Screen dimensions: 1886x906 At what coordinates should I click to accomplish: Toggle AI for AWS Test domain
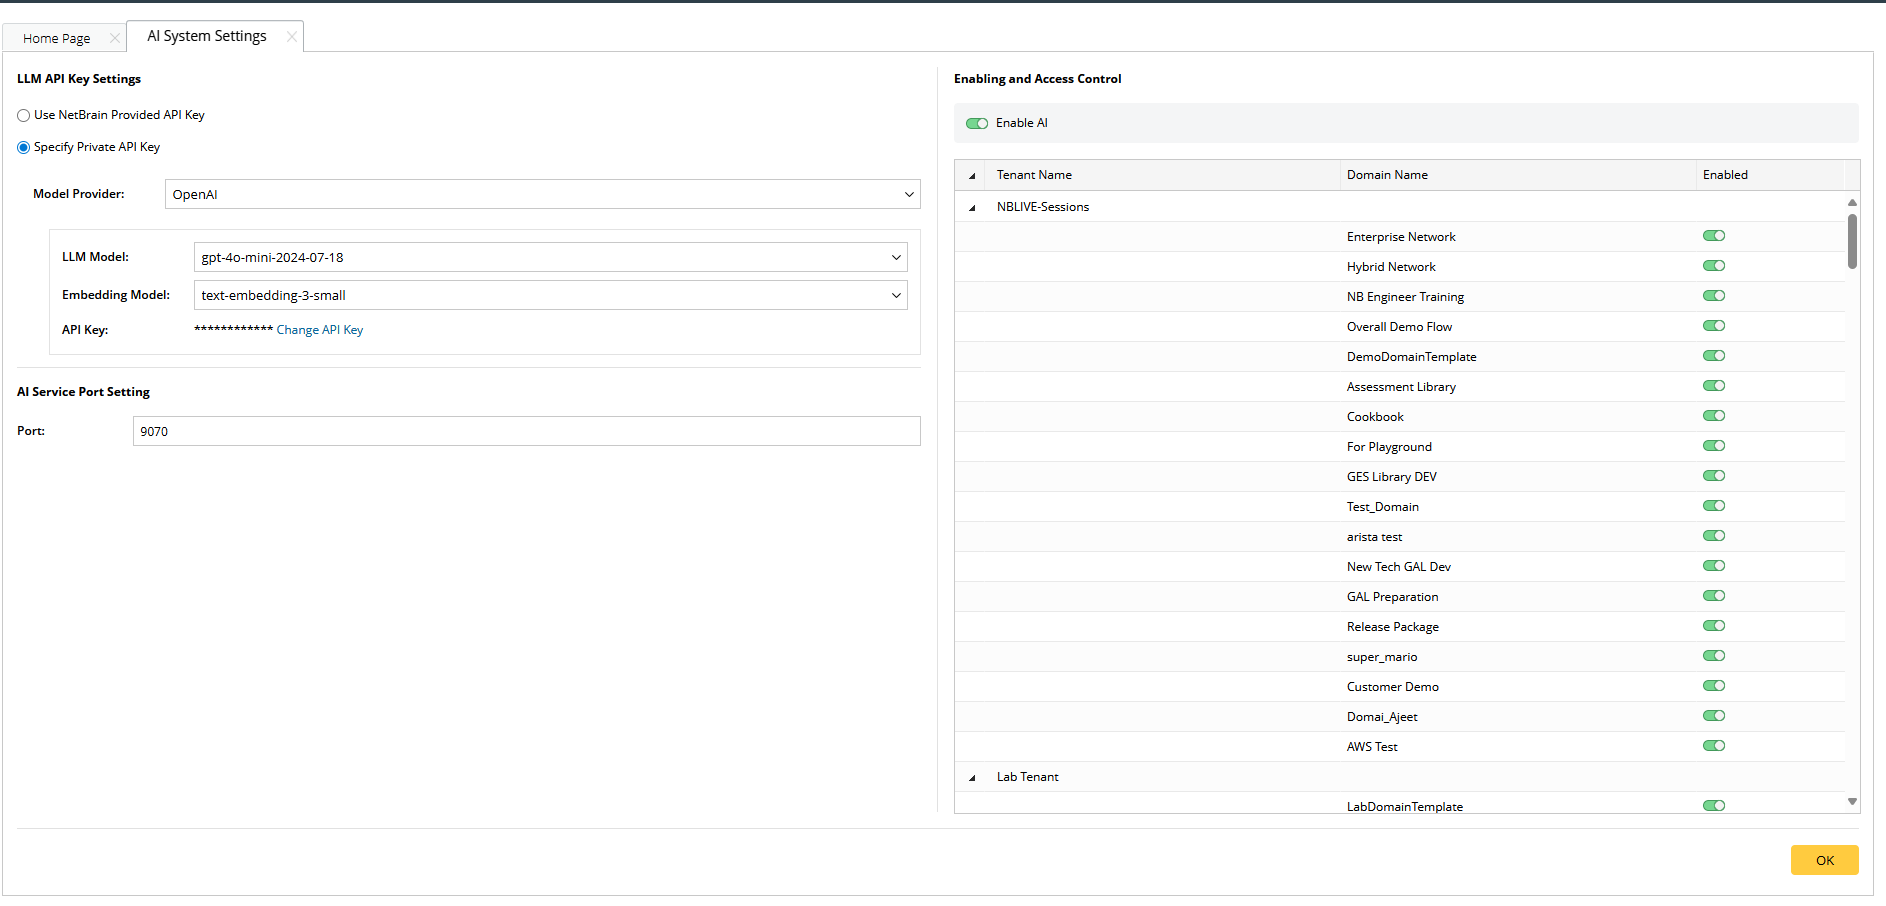pyautogui.click(x=1714, y=746)
